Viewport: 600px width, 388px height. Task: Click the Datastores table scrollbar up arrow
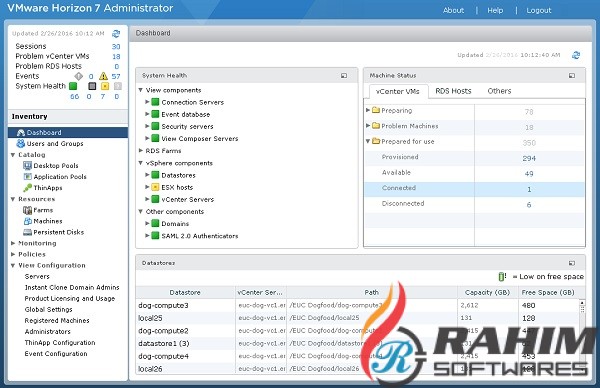tap(582, 303)
